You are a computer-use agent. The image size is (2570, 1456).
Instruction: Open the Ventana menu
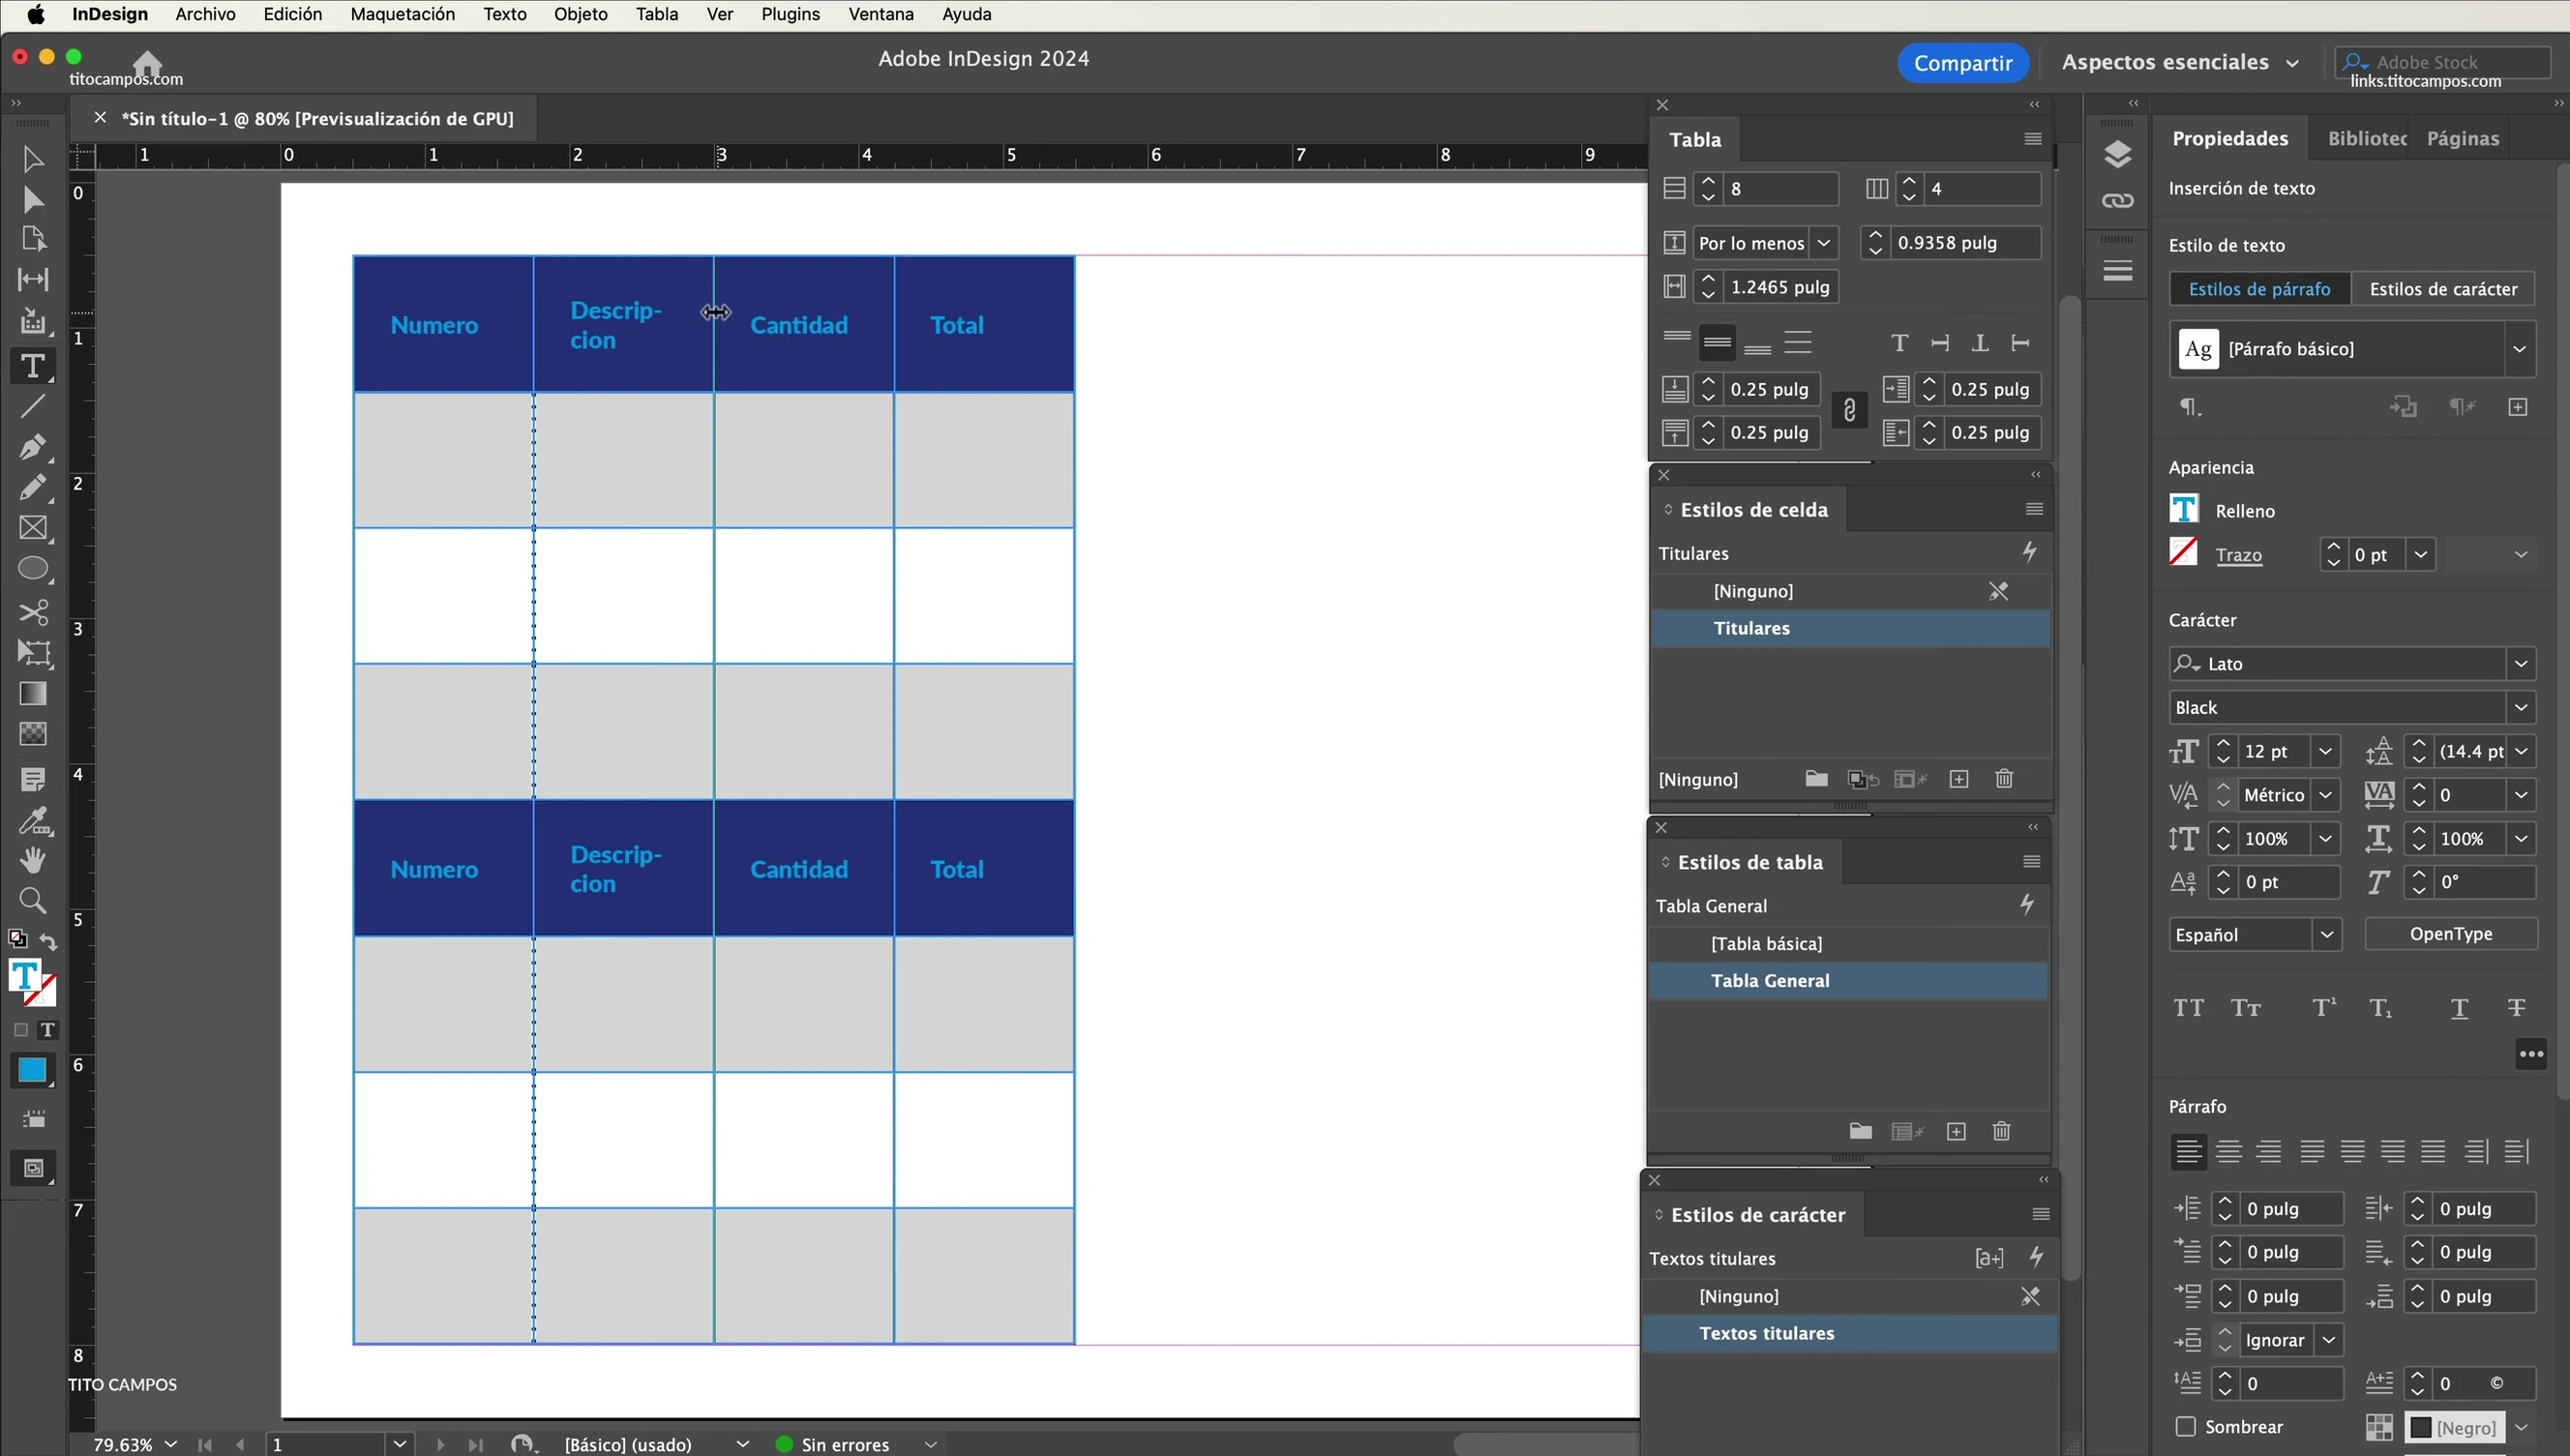click(x=880, y=15)
